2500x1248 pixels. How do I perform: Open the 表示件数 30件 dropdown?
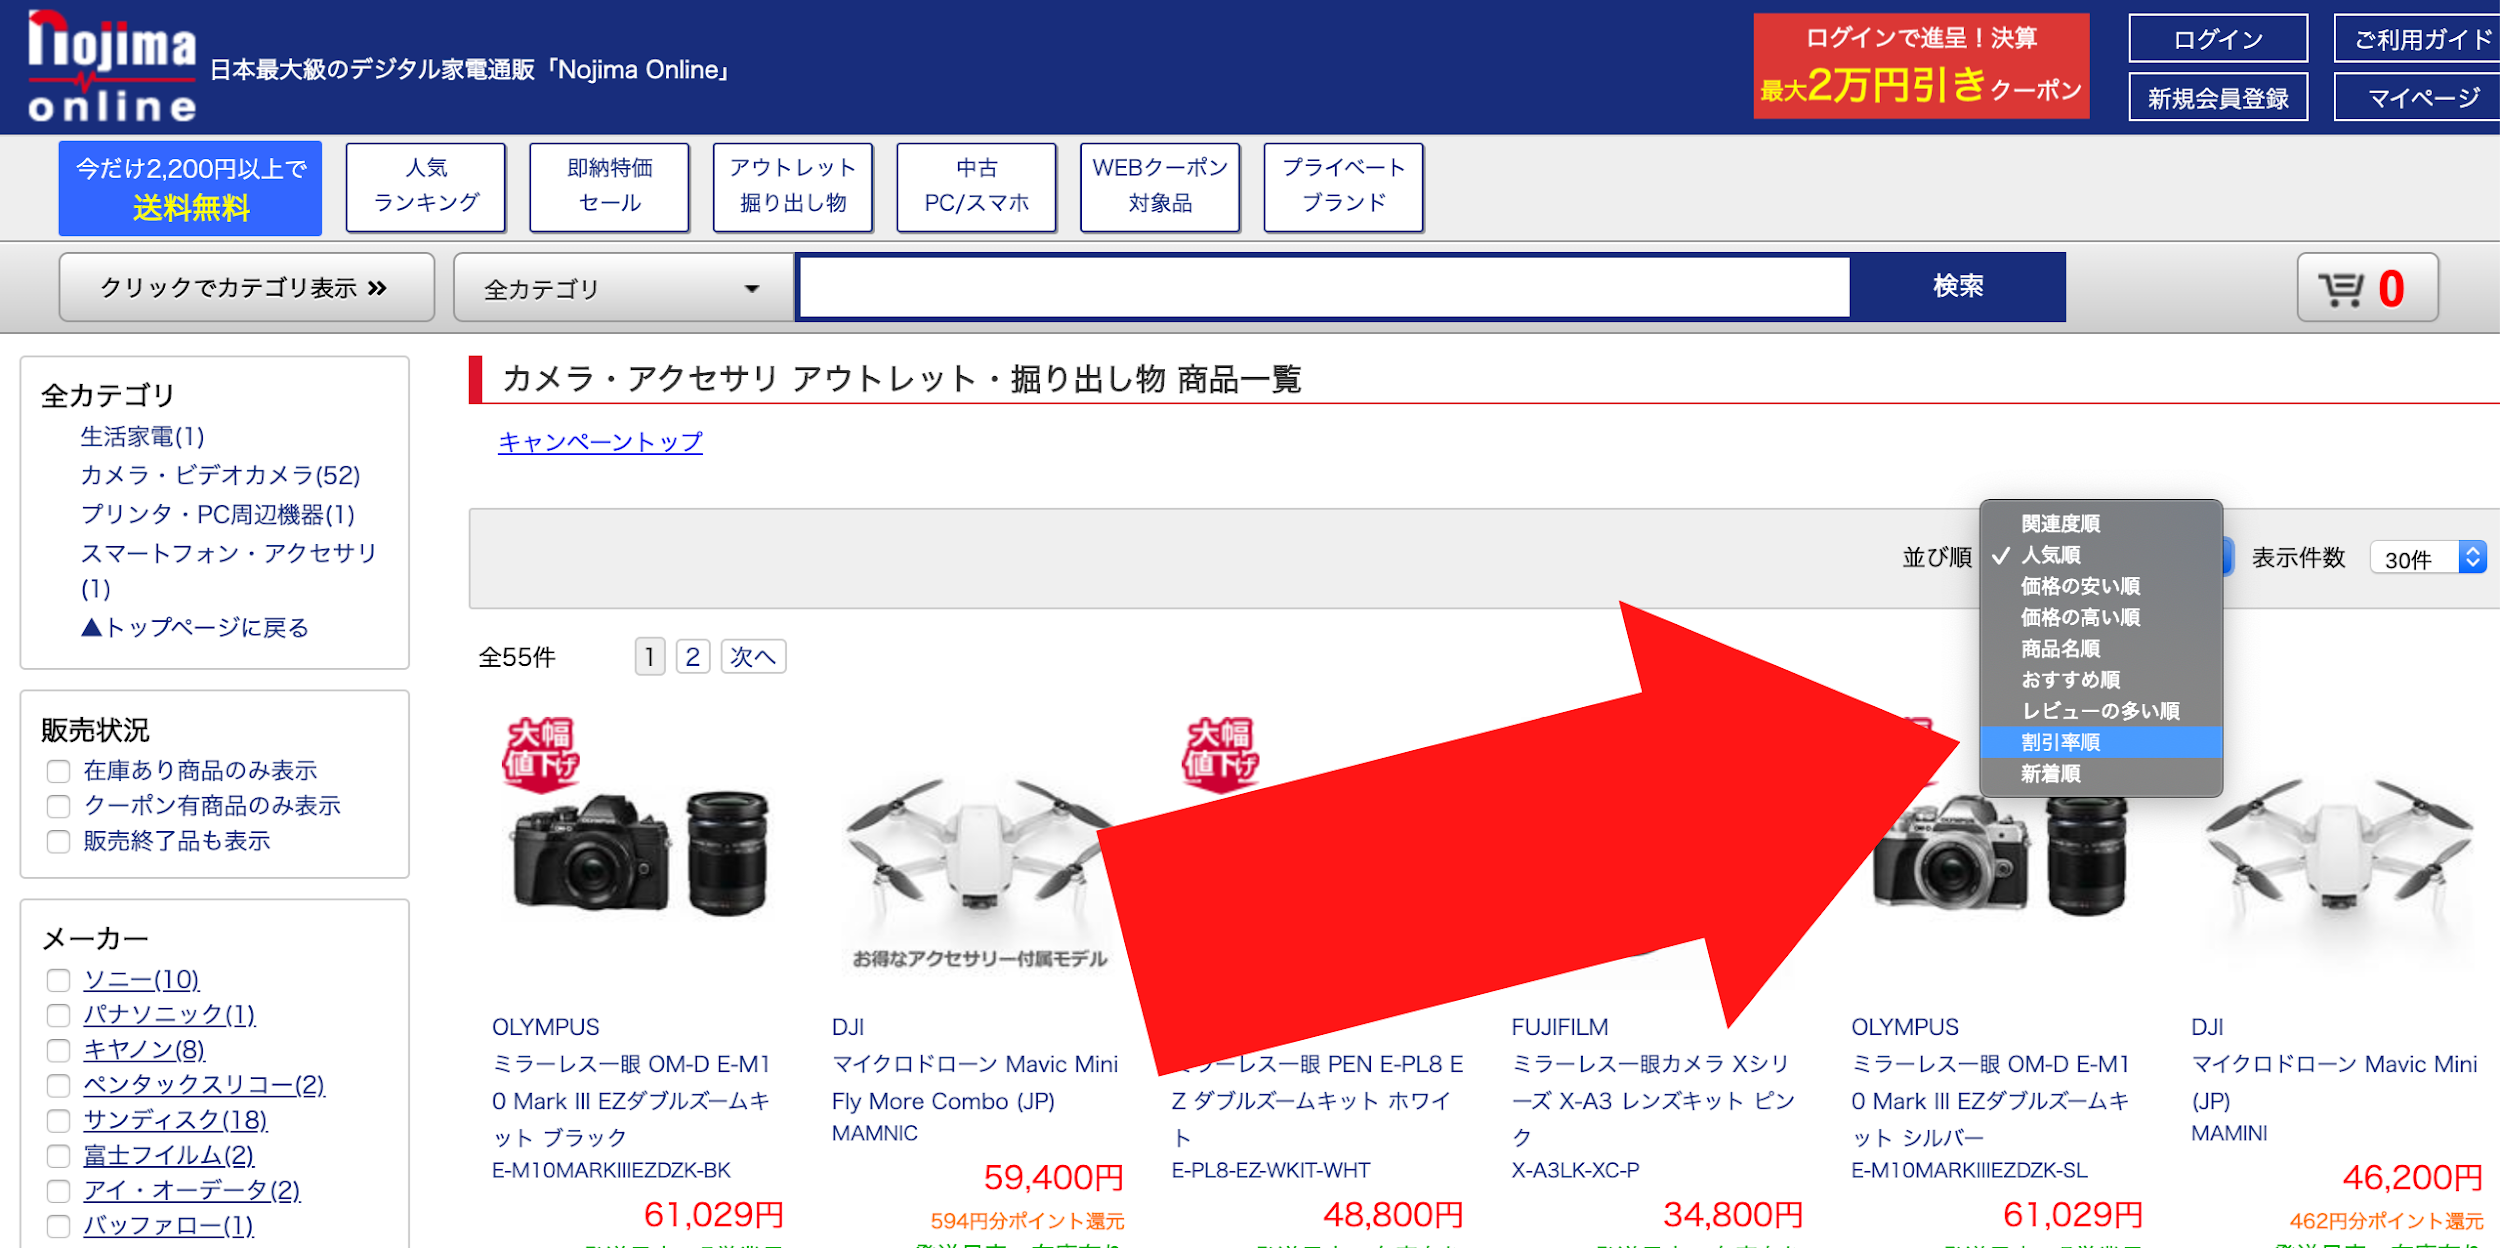(x=2428, y=557)
